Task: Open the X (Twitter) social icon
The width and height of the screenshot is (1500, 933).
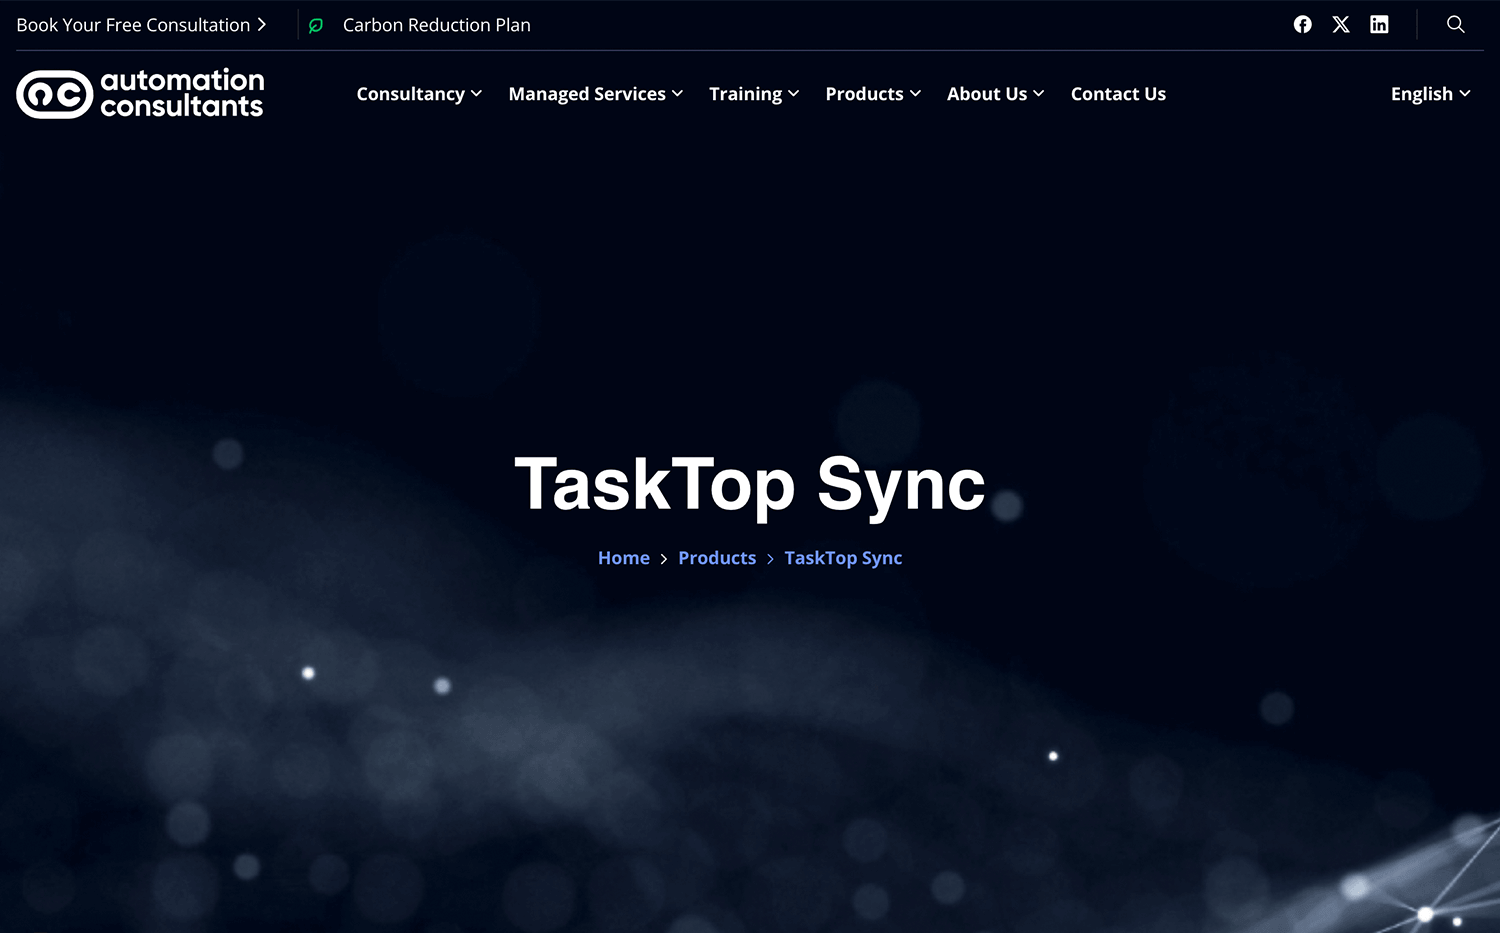Action: click(x=1341, y=25)
